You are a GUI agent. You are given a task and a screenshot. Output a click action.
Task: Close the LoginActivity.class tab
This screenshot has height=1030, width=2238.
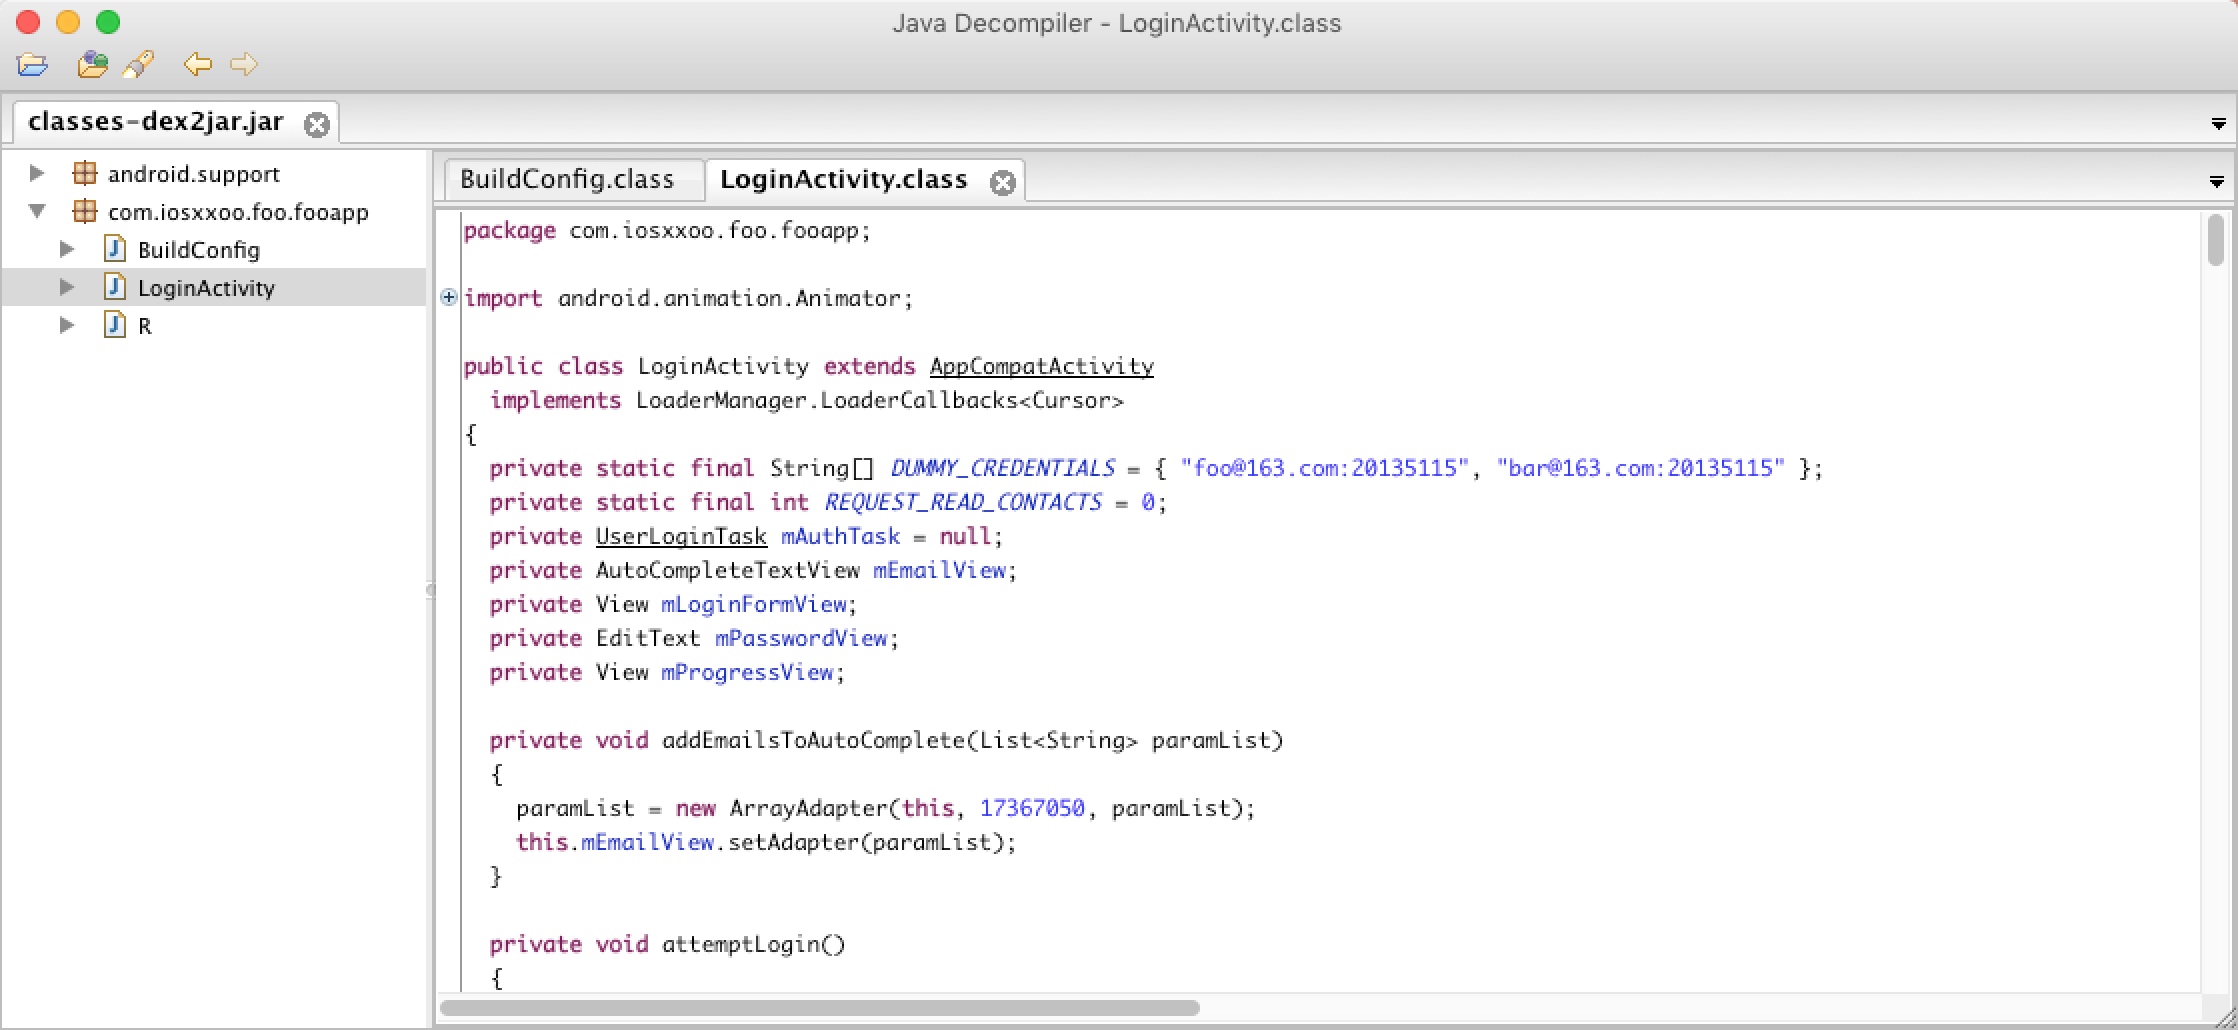pos(1002,182)
